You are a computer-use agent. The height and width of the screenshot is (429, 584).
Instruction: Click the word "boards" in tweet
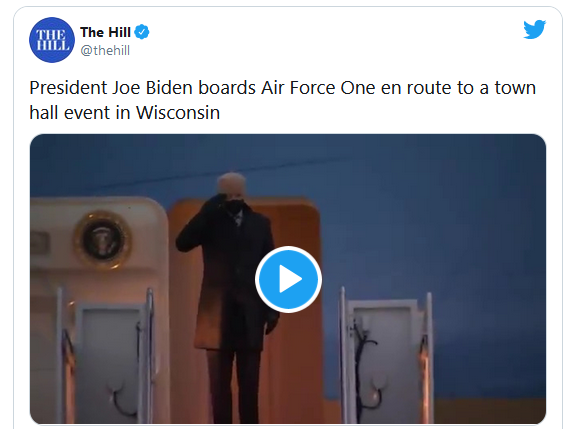coord(227,88)
